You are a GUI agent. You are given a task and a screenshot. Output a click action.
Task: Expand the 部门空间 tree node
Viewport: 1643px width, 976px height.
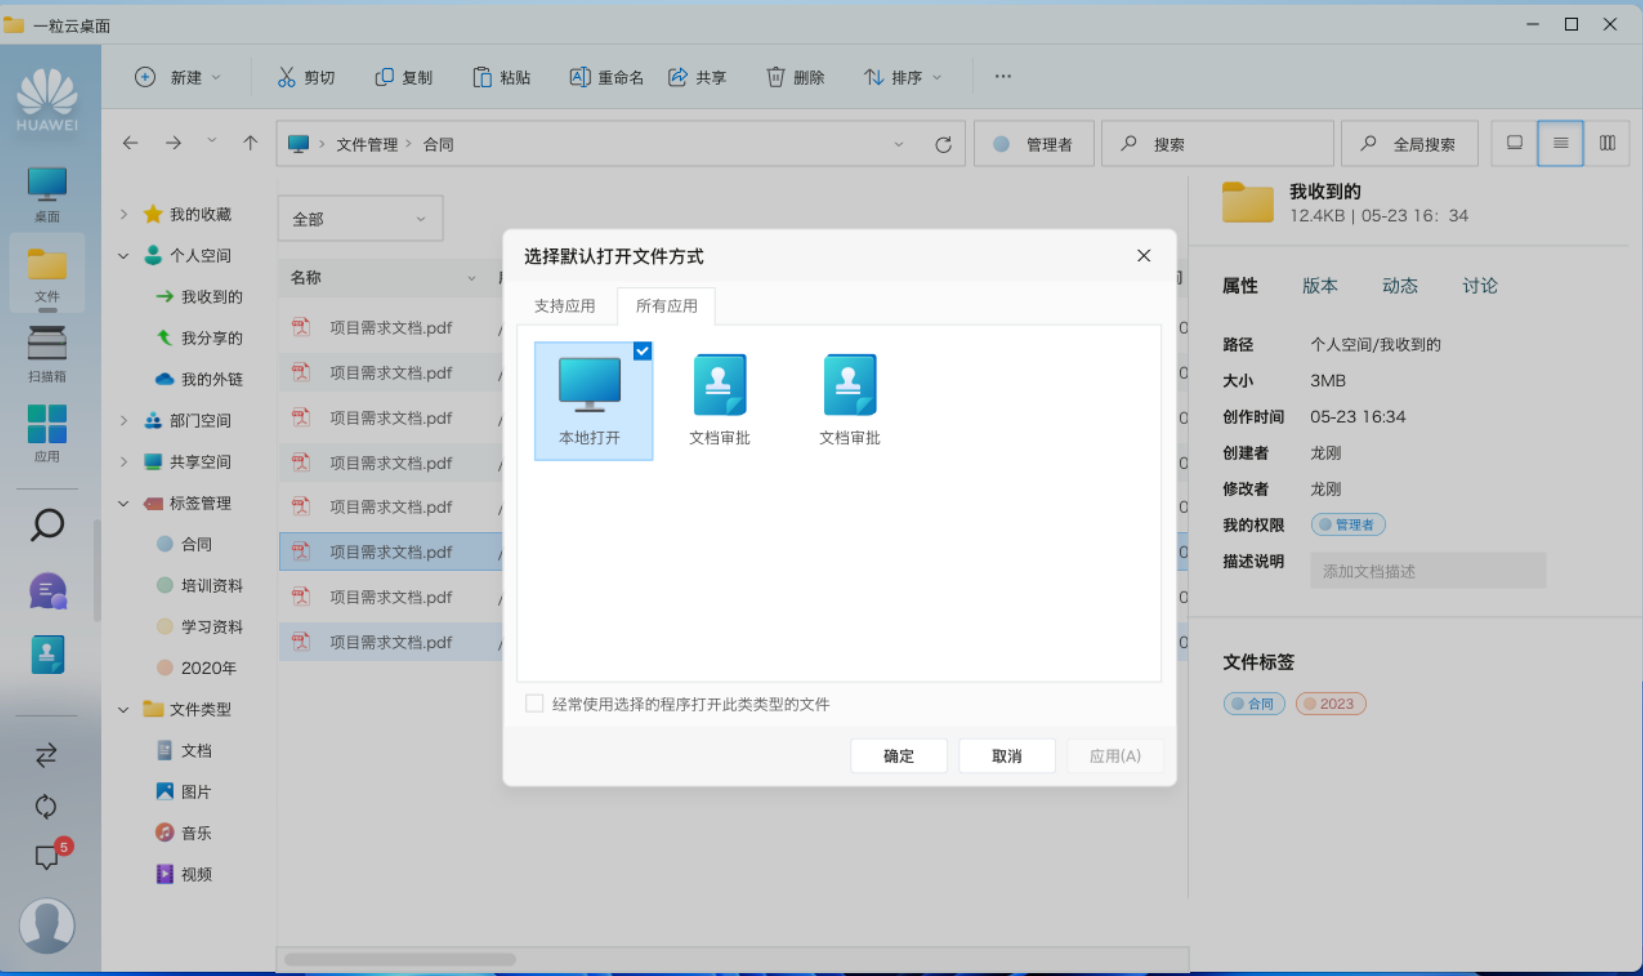point(124,421)
